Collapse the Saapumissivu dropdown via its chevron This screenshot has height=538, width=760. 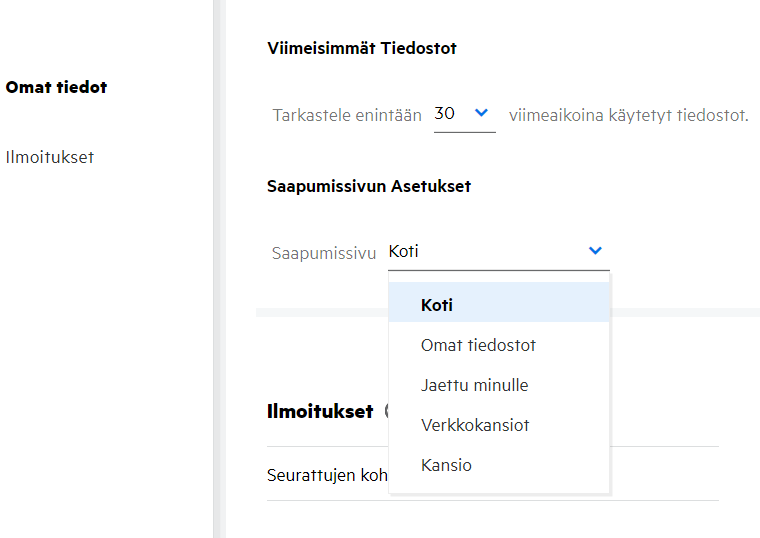point(595,251)
